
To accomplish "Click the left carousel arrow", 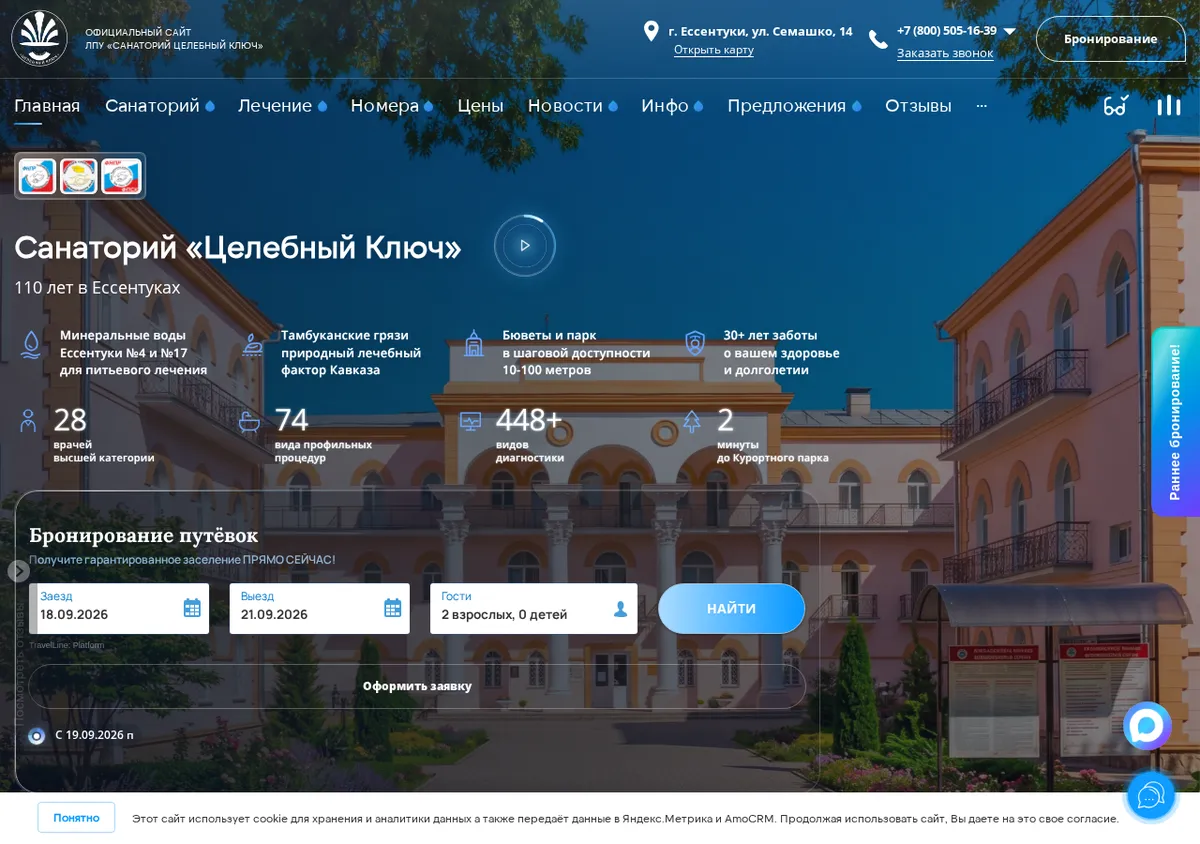I will coord(18,571).
